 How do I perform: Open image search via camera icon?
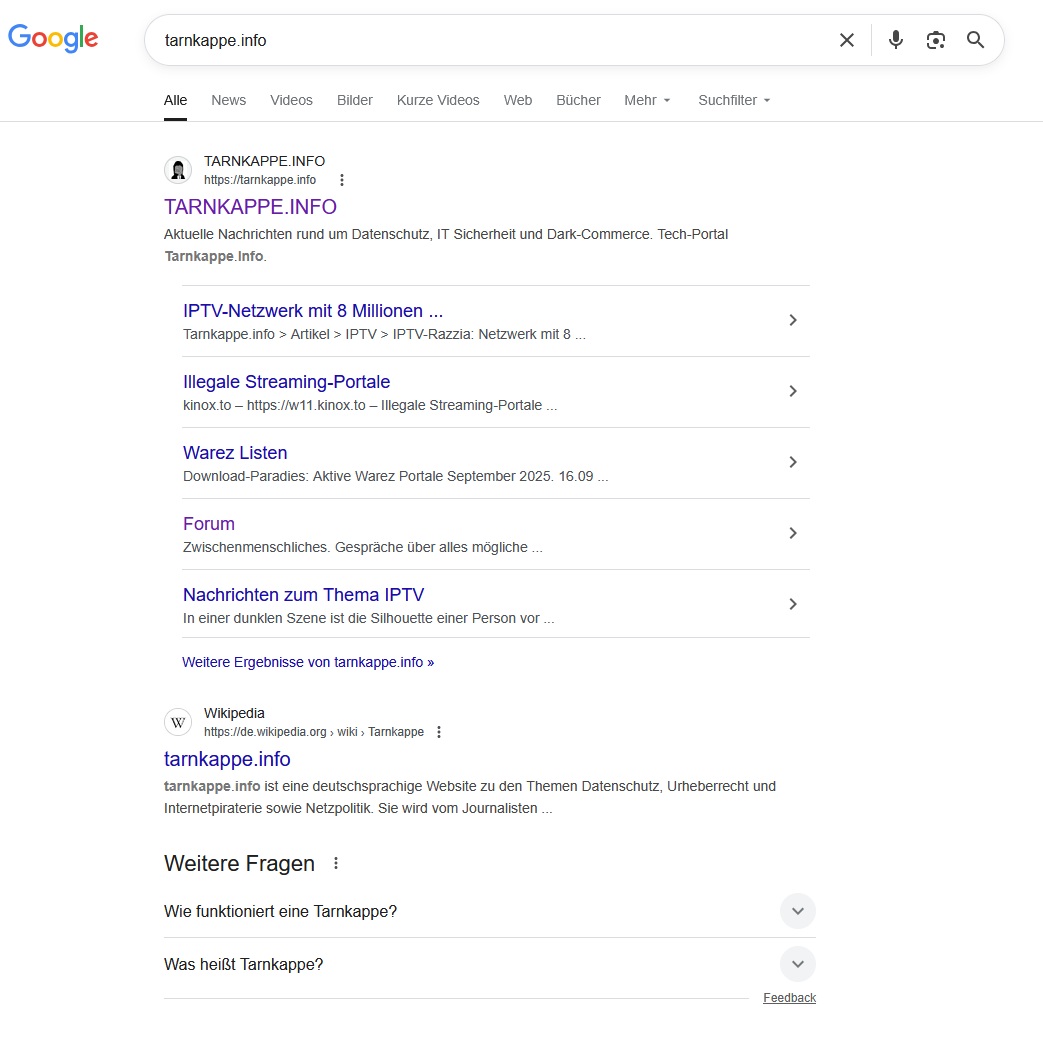pyautogui.click(x=936, y=40)
